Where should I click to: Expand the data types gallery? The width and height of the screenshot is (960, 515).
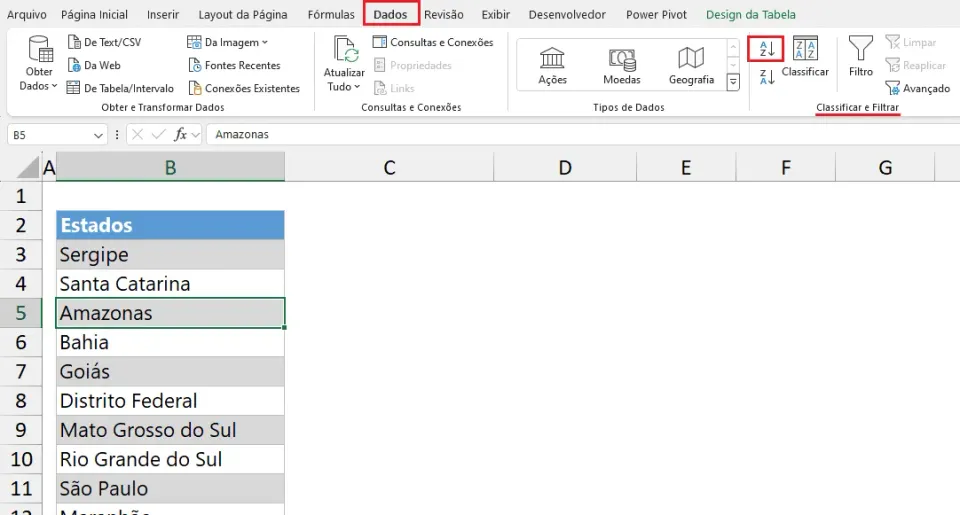pyautogui.click(x=733, y=82)
